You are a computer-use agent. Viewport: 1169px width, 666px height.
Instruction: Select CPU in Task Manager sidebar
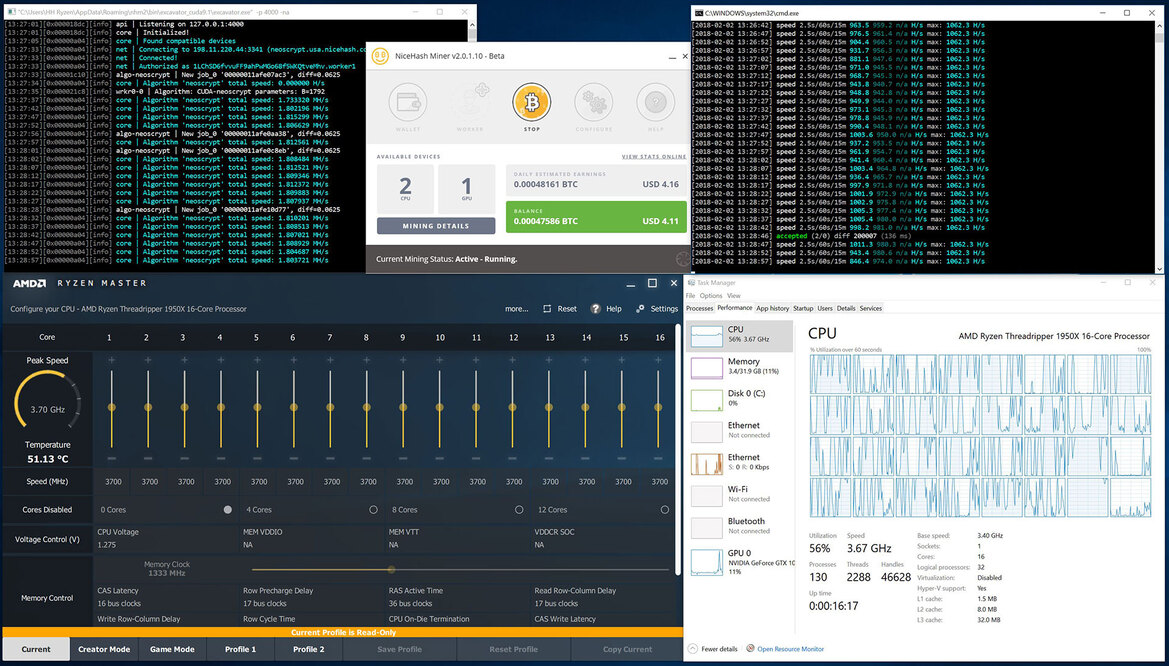tap(740, 335)
